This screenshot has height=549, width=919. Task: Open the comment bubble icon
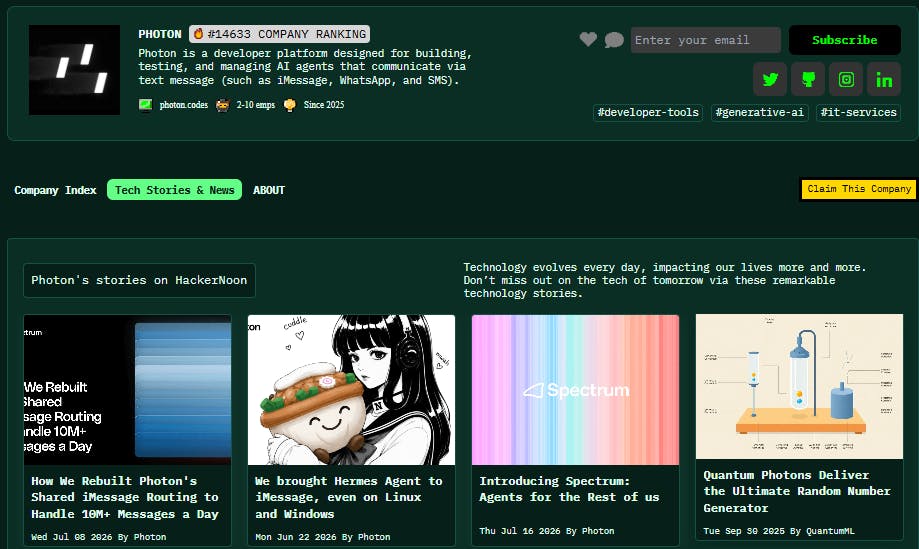pyautogui.click(x=614, y=40)
